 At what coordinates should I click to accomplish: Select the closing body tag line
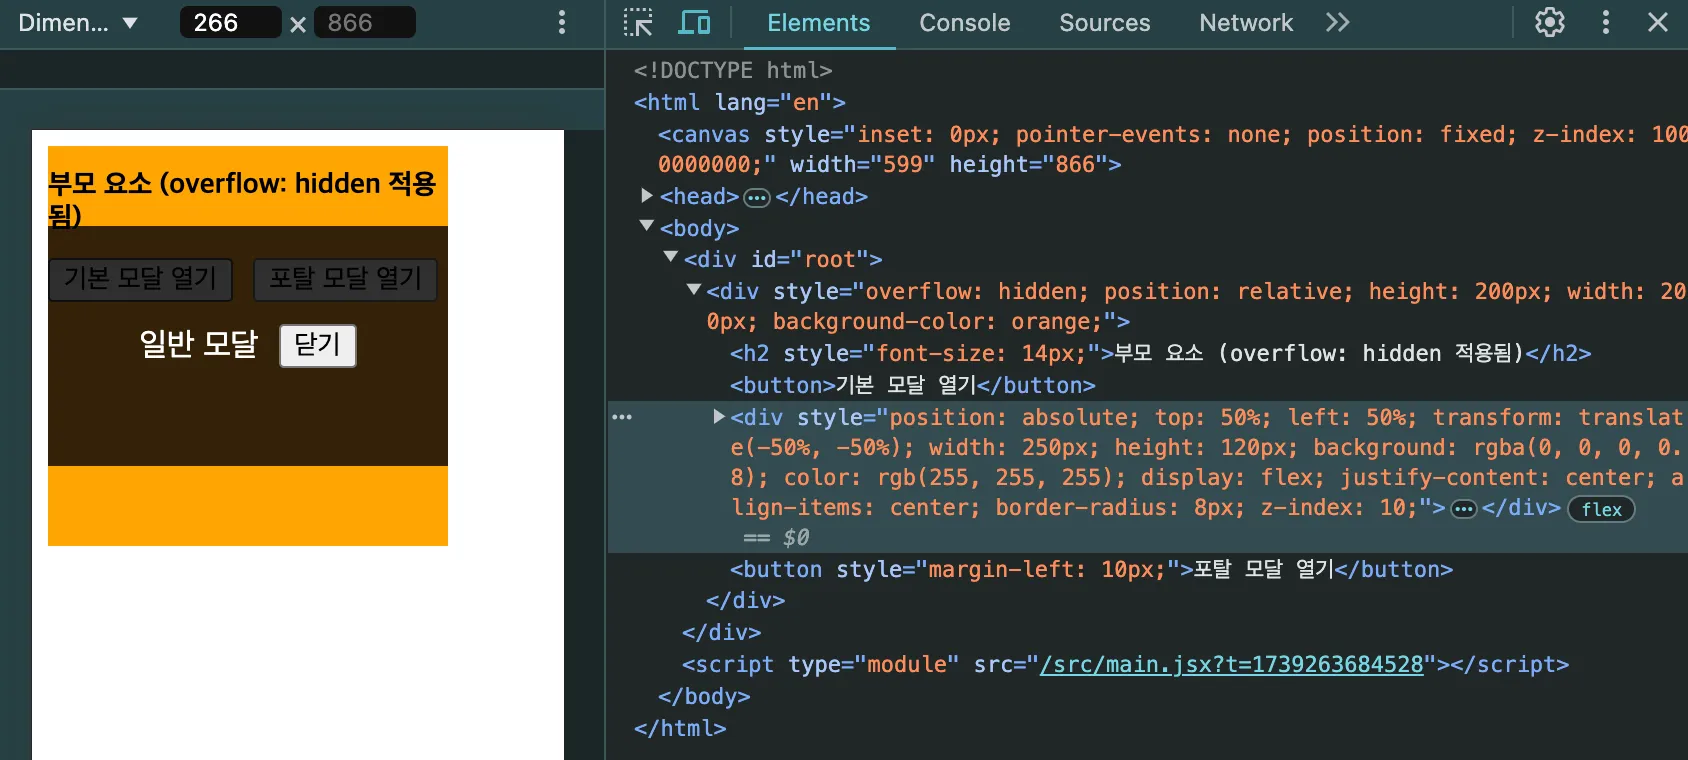pos(703,696)
